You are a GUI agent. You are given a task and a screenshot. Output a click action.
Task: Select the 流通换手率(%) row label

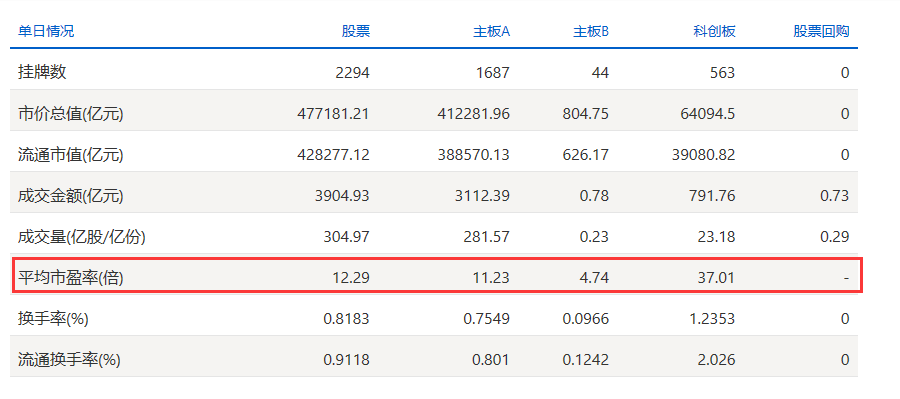[x=69, y=360]
